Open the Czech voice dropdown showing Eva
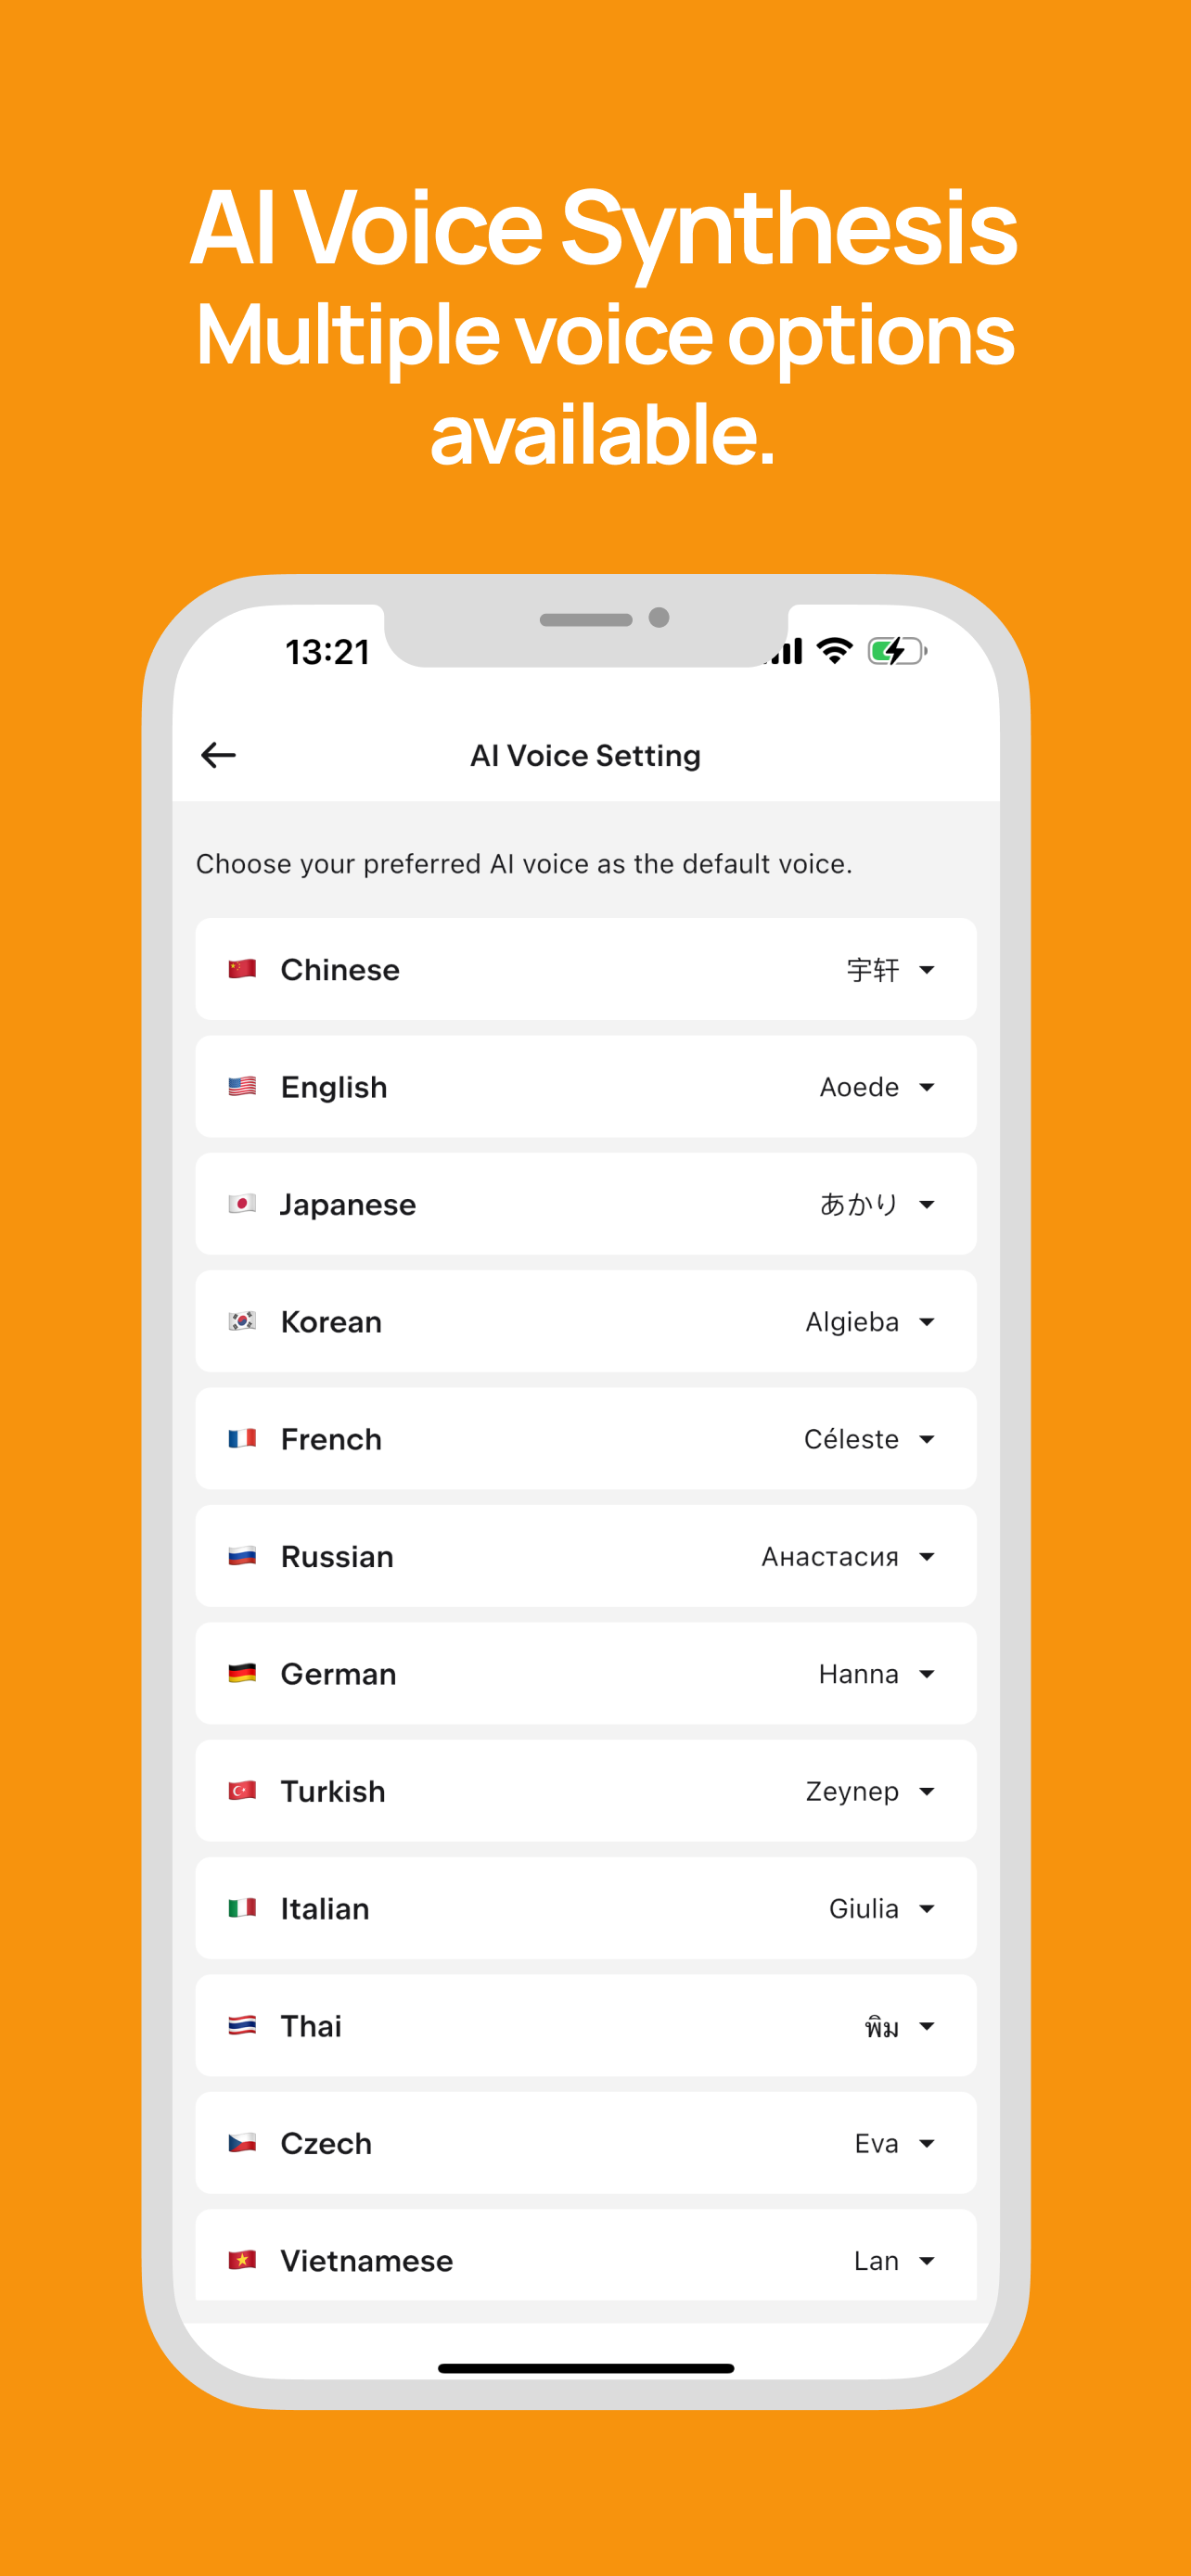Screen dimensions: 1191x2576 point(894,2143)
